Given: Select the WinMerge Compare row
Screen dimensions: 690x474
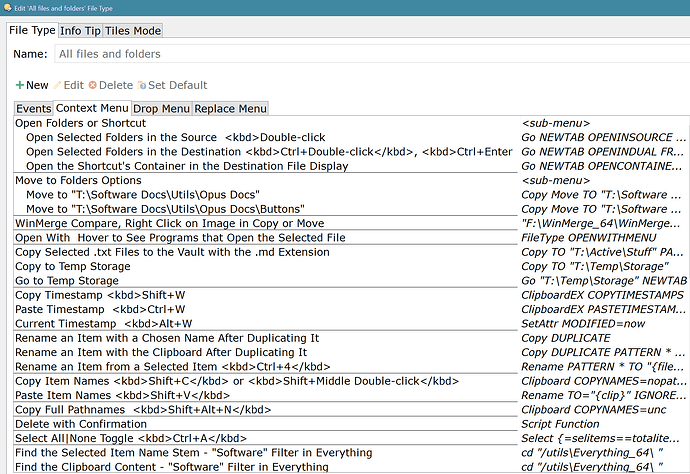Looking at the screenshot, I should 352,223.
